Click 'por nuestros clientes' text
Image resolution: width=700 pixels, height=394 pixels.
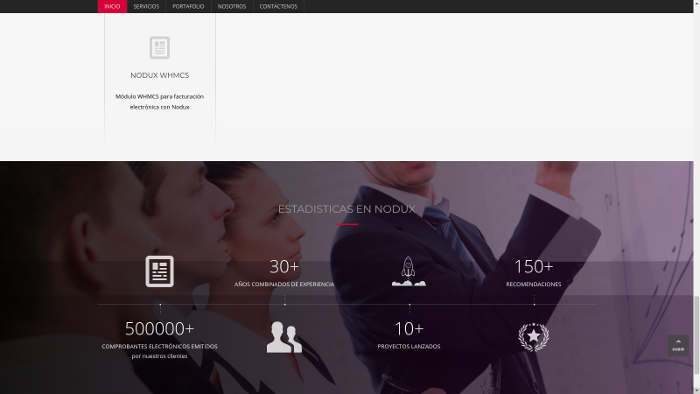159,356
